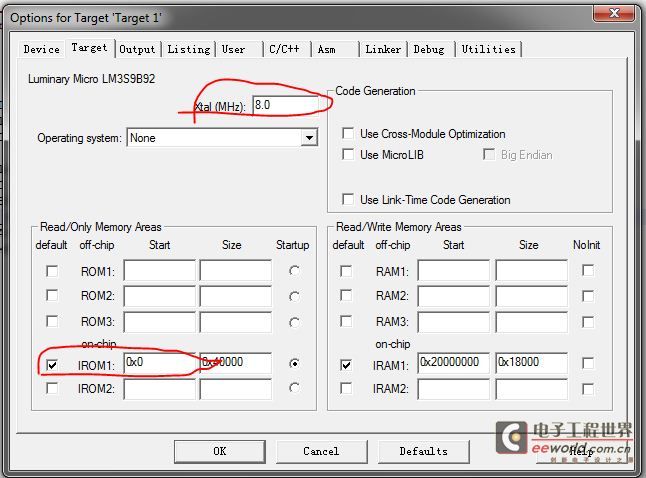Screen dimensions: 646x478
Task: Click the ROM2 Size field
Action: coord(236,296)
